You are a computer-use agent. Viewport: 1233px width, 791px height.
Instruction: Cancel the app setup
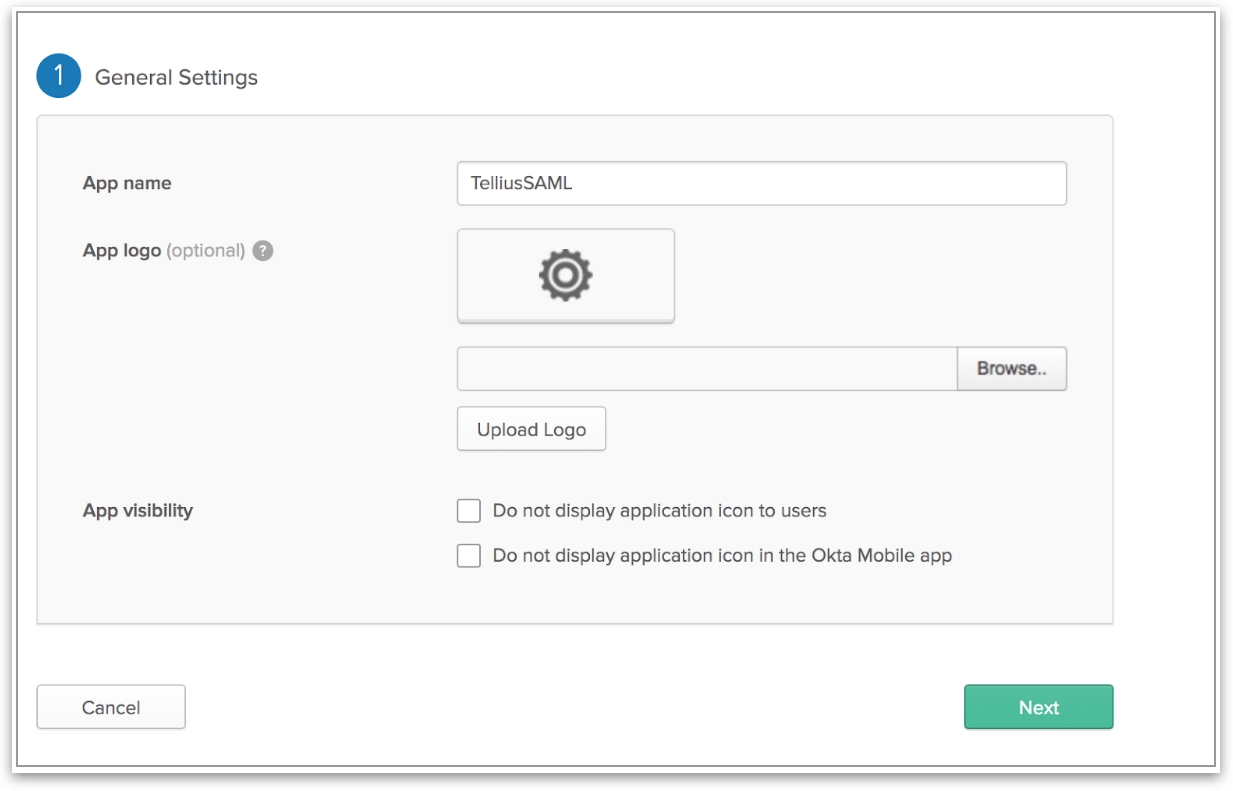[111, 707]
